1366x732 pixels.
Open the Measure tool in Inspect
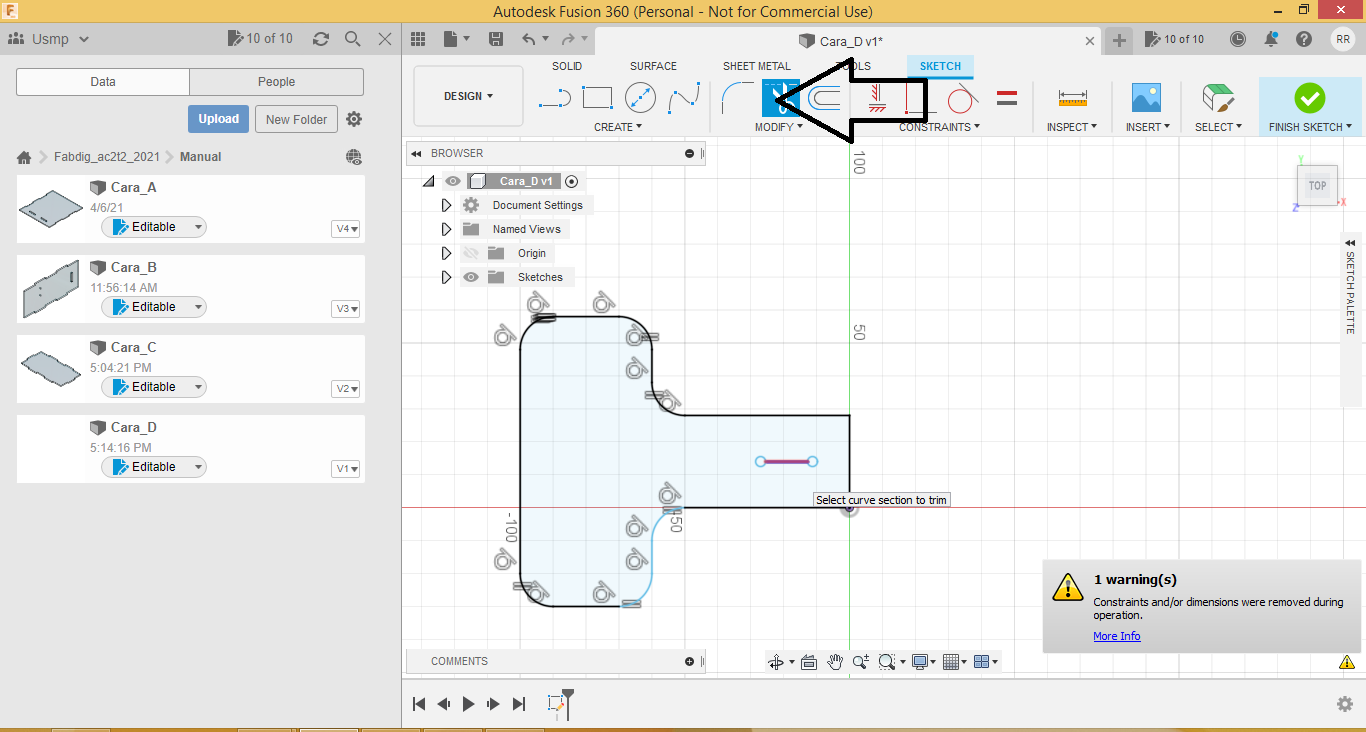(1072, 98)
